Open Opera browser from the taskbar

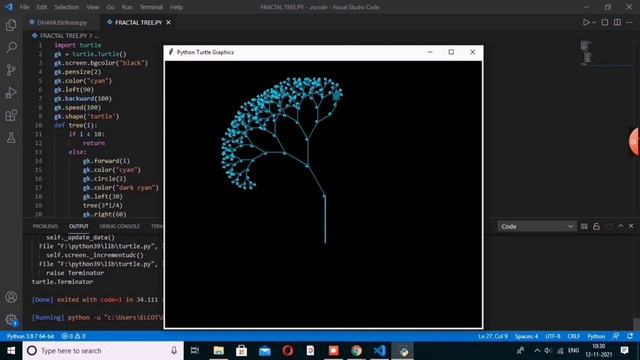point(287,351)
